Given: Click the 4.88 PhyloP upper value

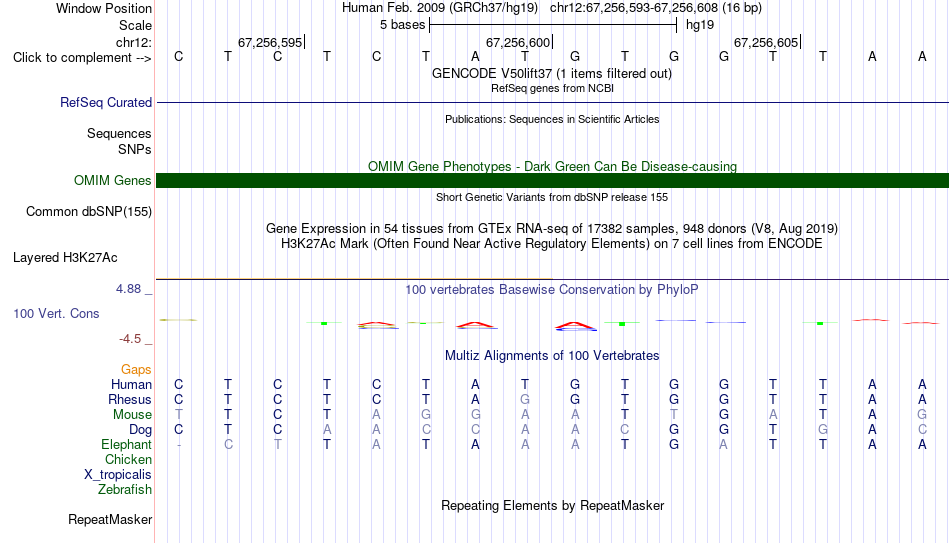Looking at the screenshot, I should click(x=128, y=289).
